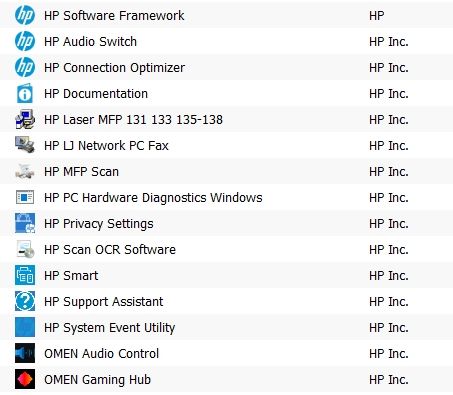Viewport: 453px width, 395px height.
Task: Click the HP LJ Network PC Fax icon
Action: pos(25,145)
